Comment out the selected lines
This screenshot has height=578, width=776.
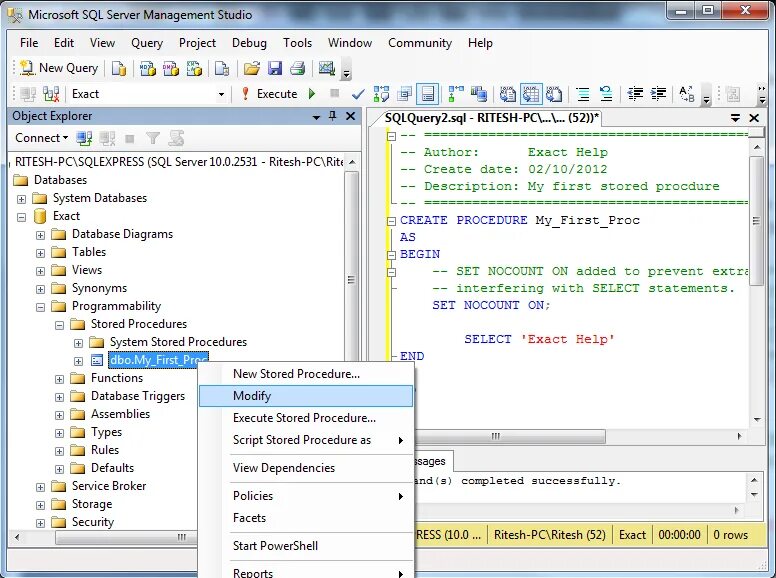click(583, 94)
